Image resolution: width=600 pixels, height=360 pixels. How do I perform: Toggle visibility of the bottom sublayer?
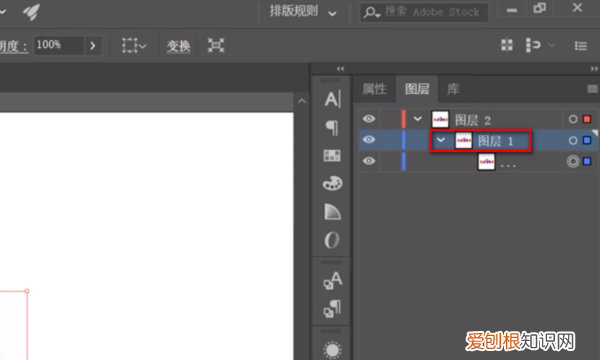pos(368,161)
